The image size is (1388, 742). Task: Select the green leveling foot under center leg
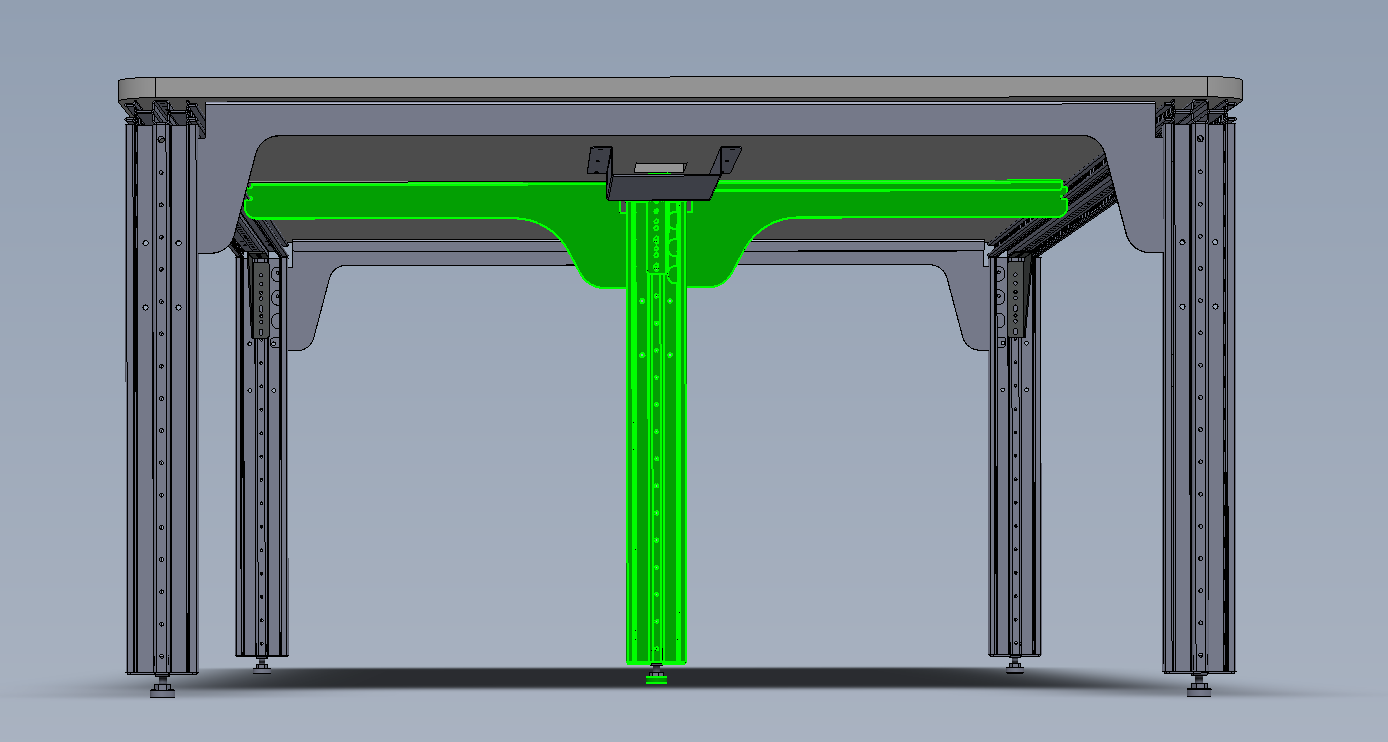(656, 680)
